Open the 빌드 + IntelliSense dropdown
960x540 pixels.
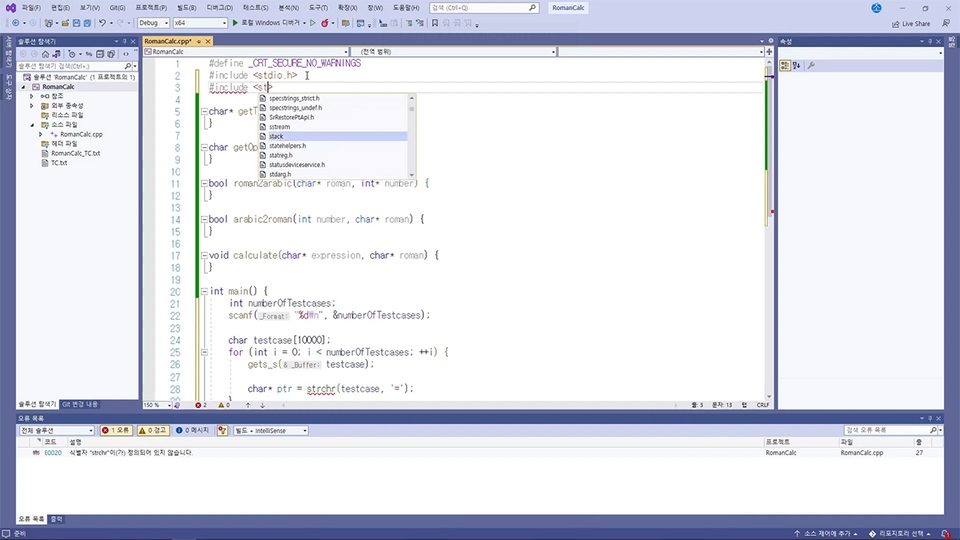click(270, 430)
